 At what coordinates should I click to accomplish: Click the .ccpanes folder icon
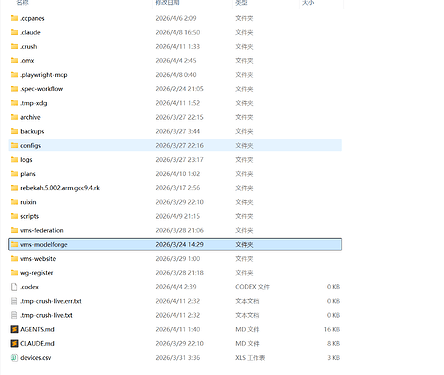pyautogui.click(x=14, y=18)
